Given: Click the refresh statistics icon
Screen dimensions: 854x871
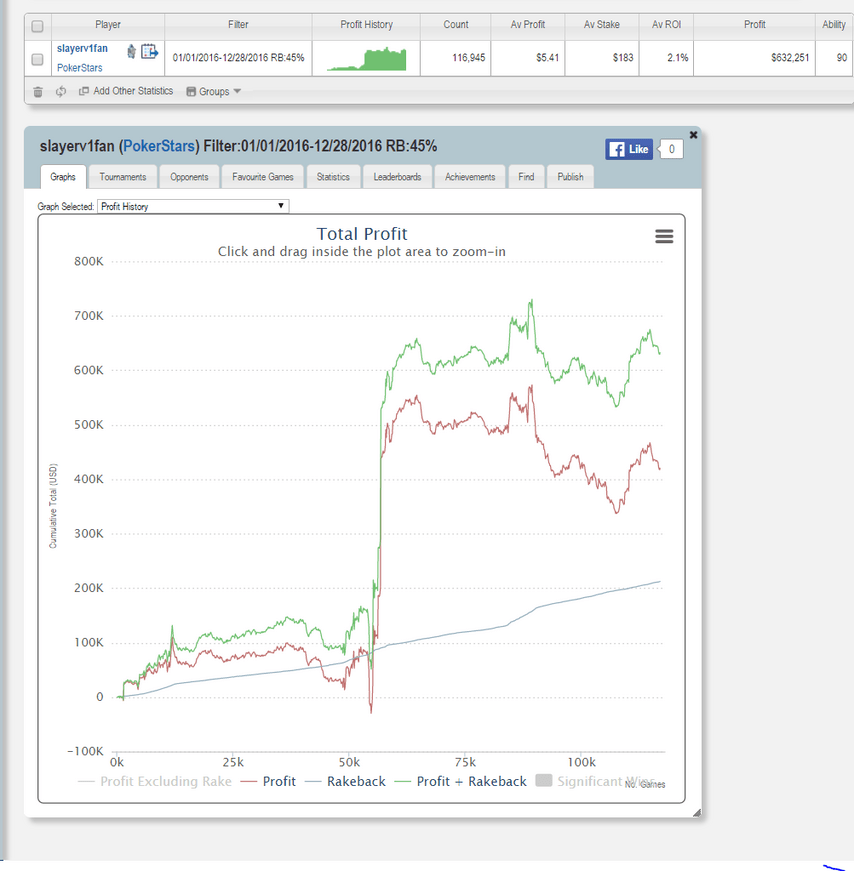Looking at the screenshot, I should click(x=61, y=92).
